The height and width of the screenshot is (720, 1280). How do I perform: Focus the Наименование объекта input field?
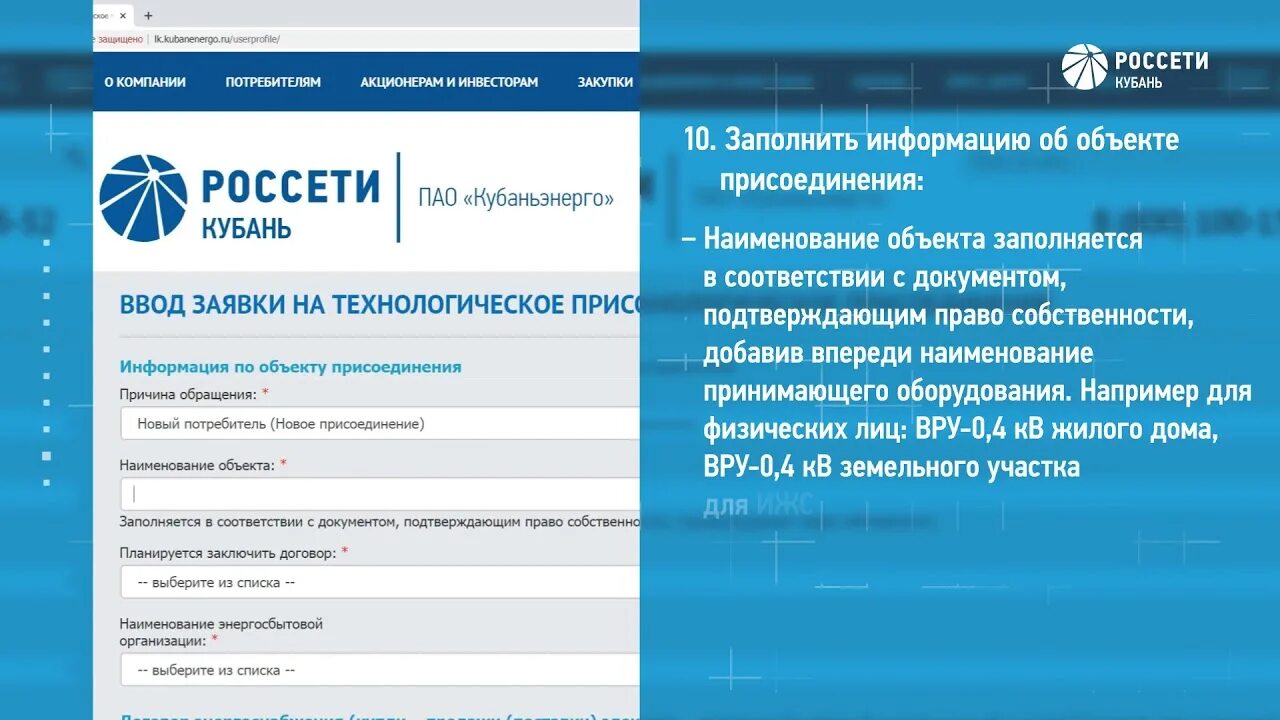click(x=379, y=494)
